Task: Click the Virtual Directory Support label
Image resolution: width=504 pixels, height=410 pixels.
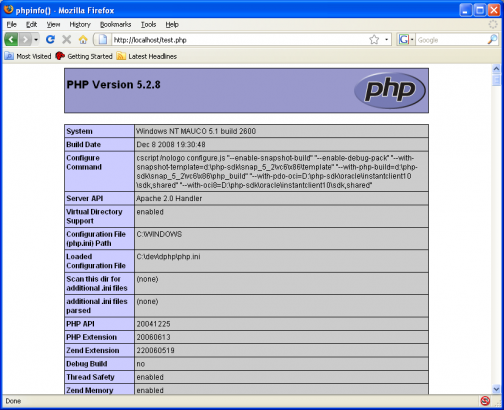Action: pyautogui.click(x=94, y=216)
